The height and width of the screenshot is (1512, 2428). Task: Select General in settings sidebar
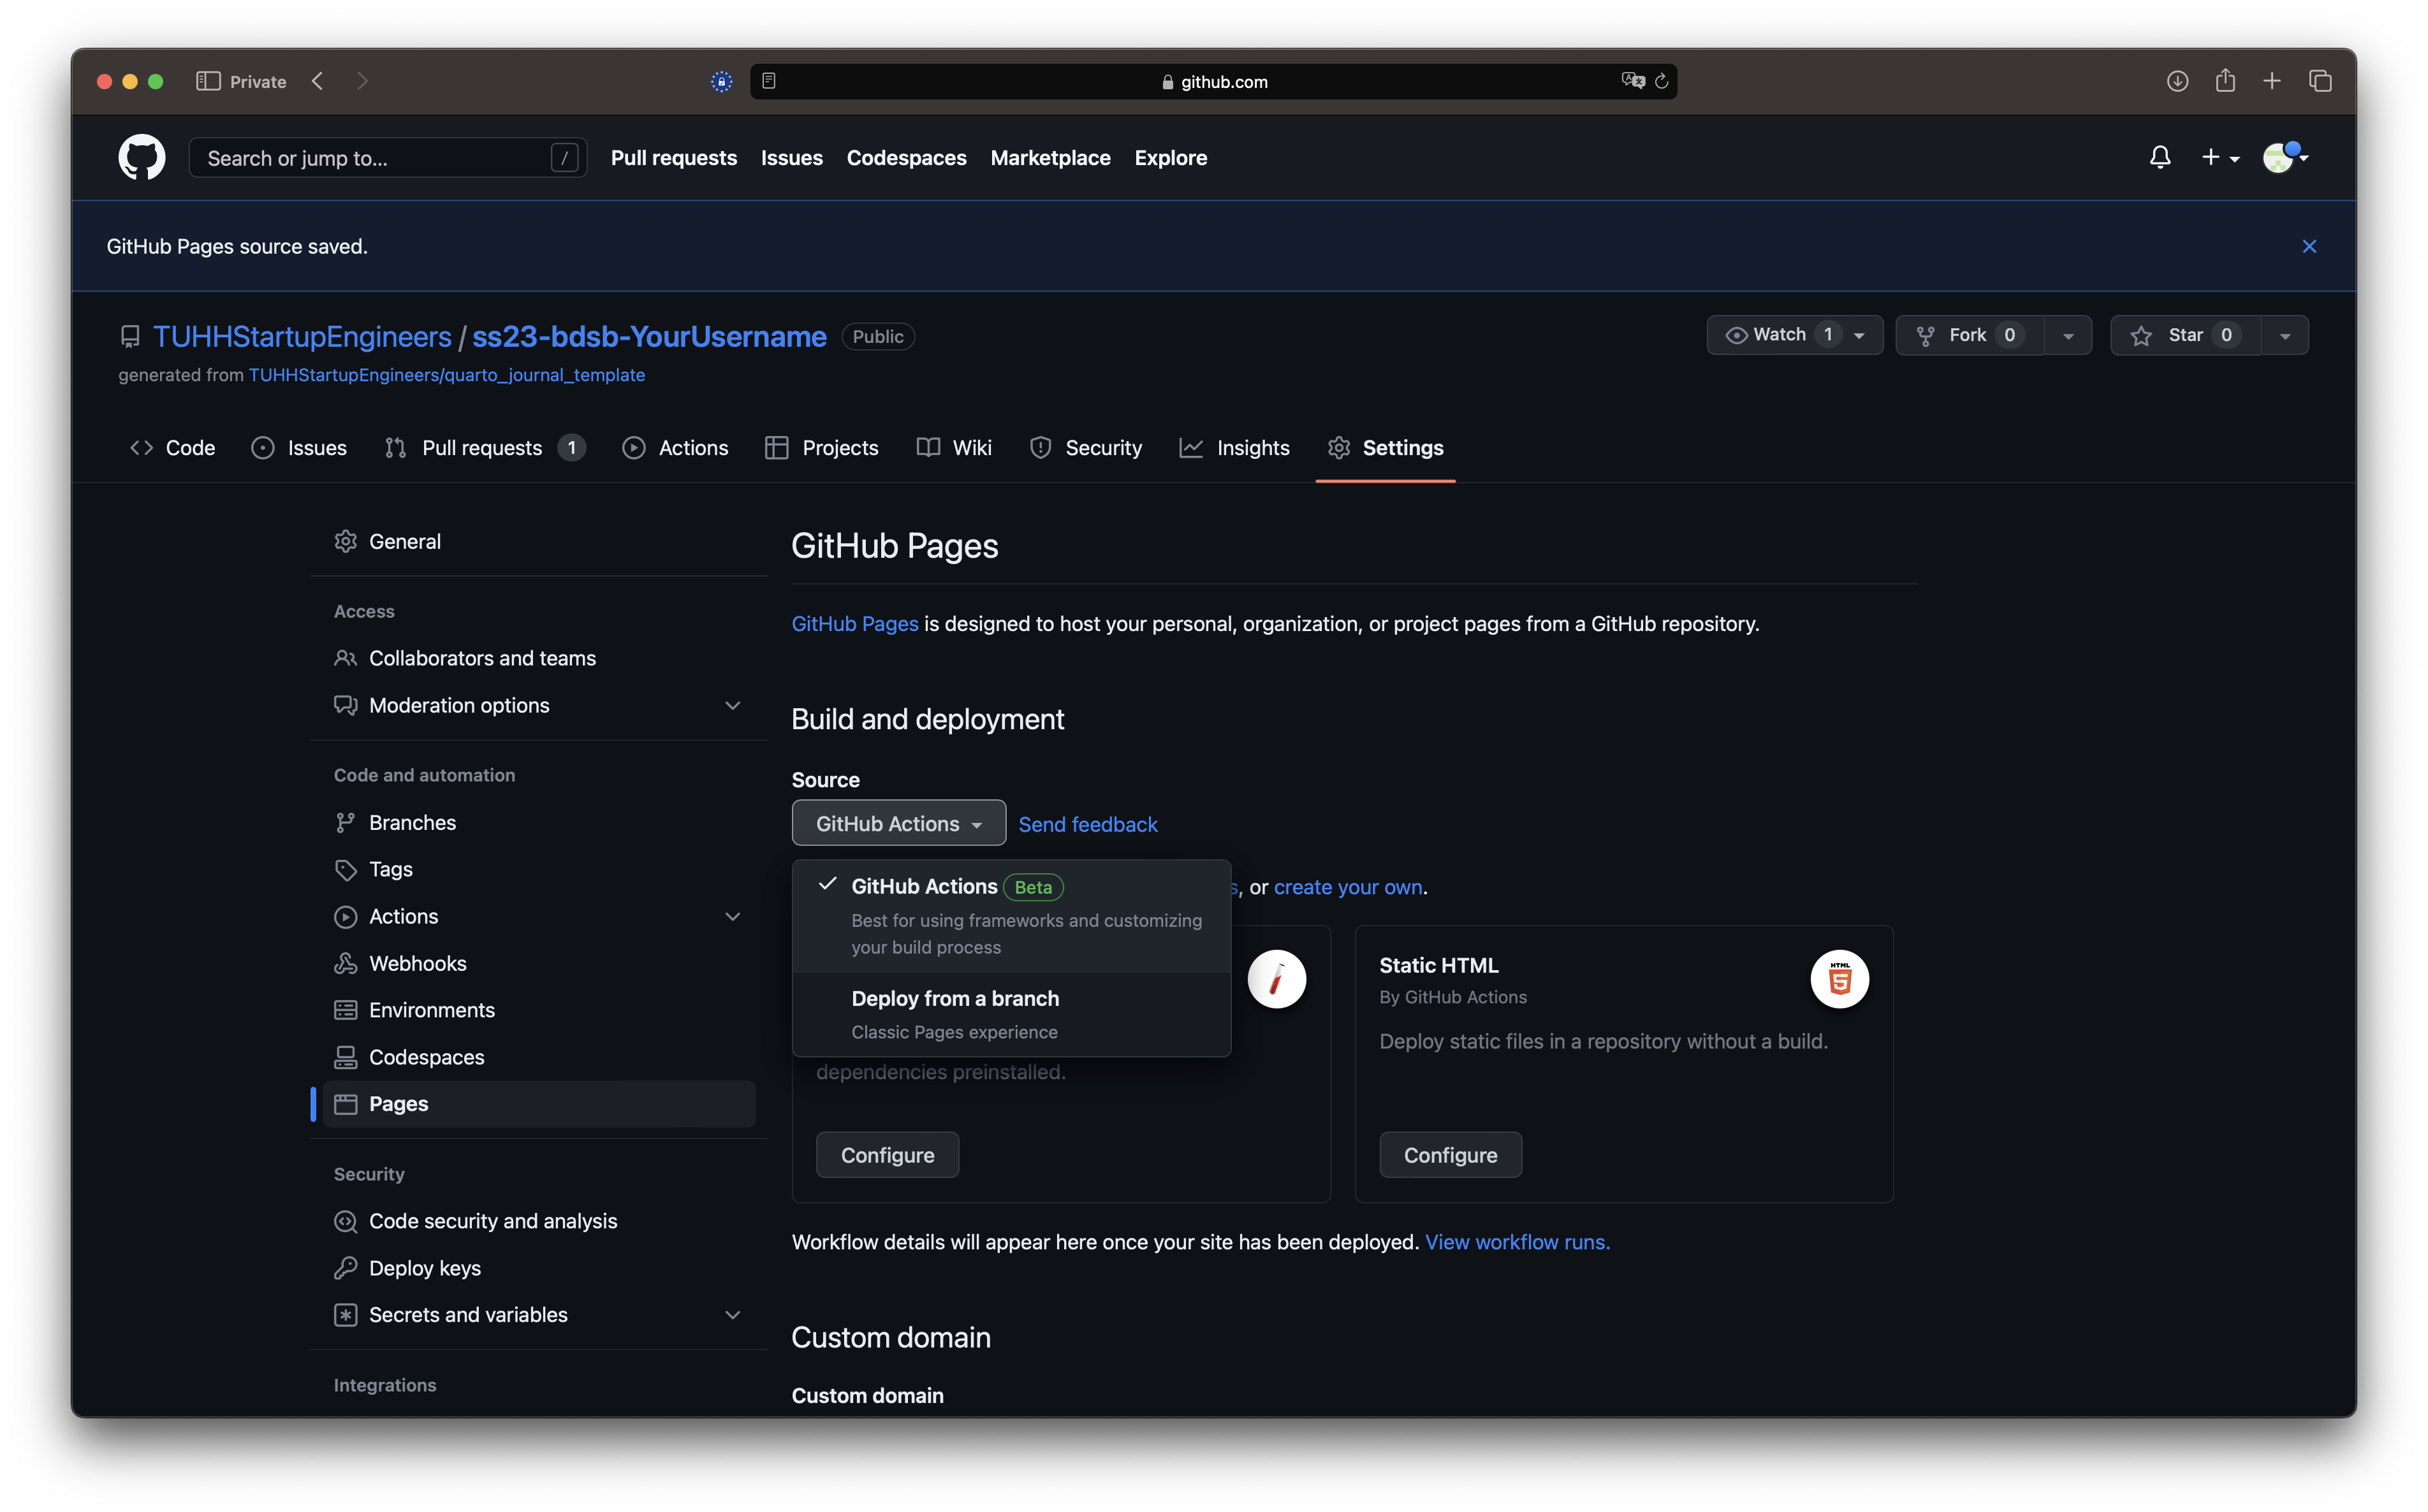[539, 541]
